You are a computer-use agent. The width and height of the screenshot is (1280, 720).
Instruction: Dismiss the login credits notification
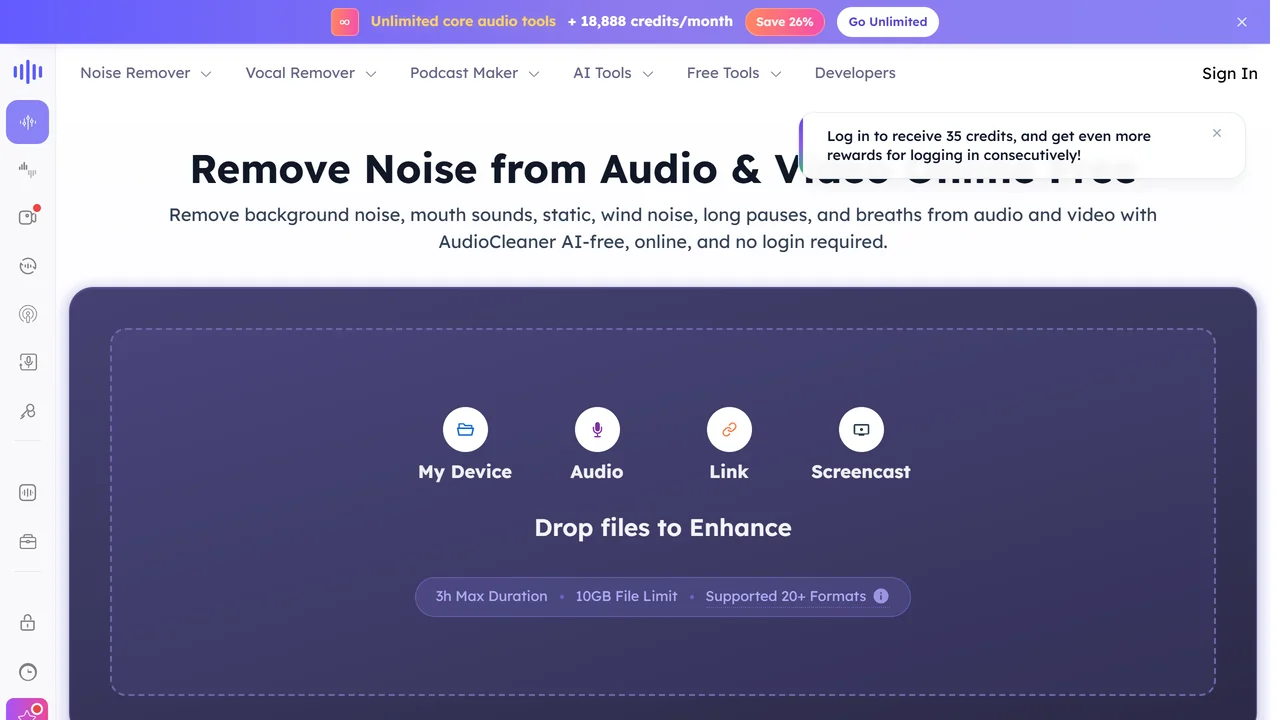coord(1217,133)
